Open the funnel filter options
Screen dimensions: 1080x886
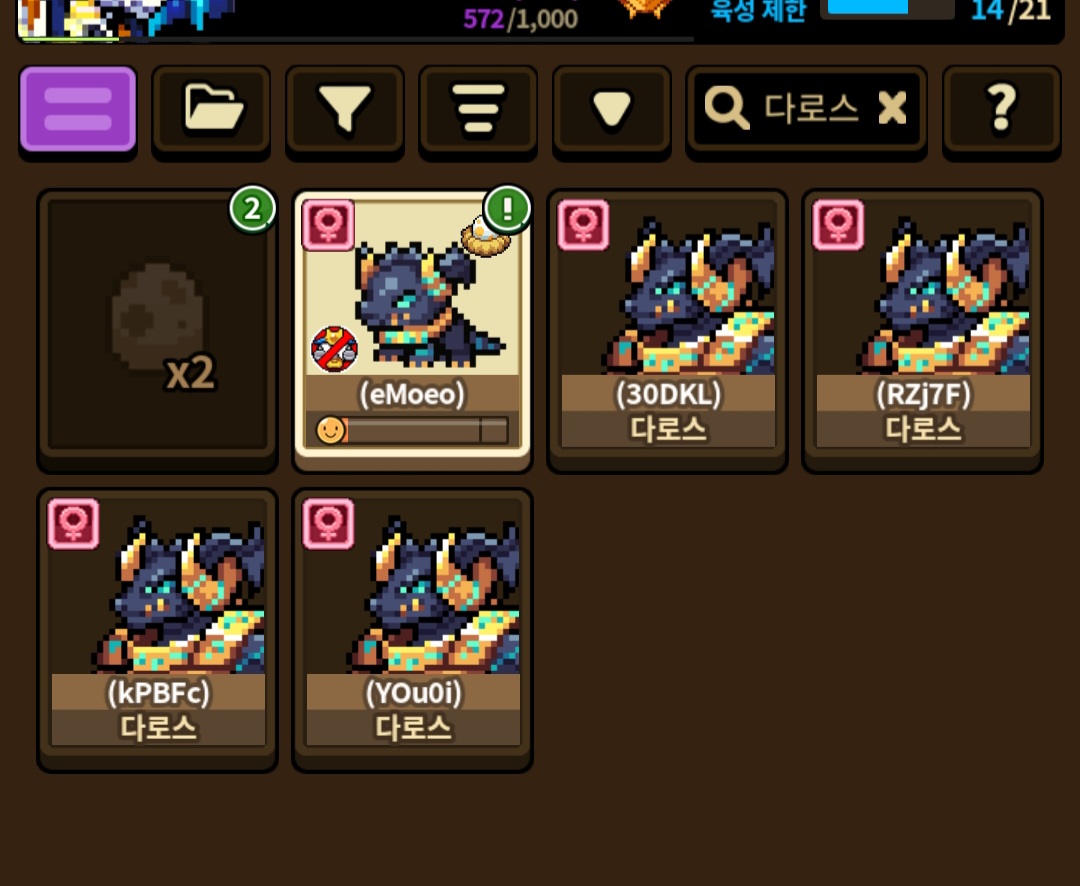[344, 109]
